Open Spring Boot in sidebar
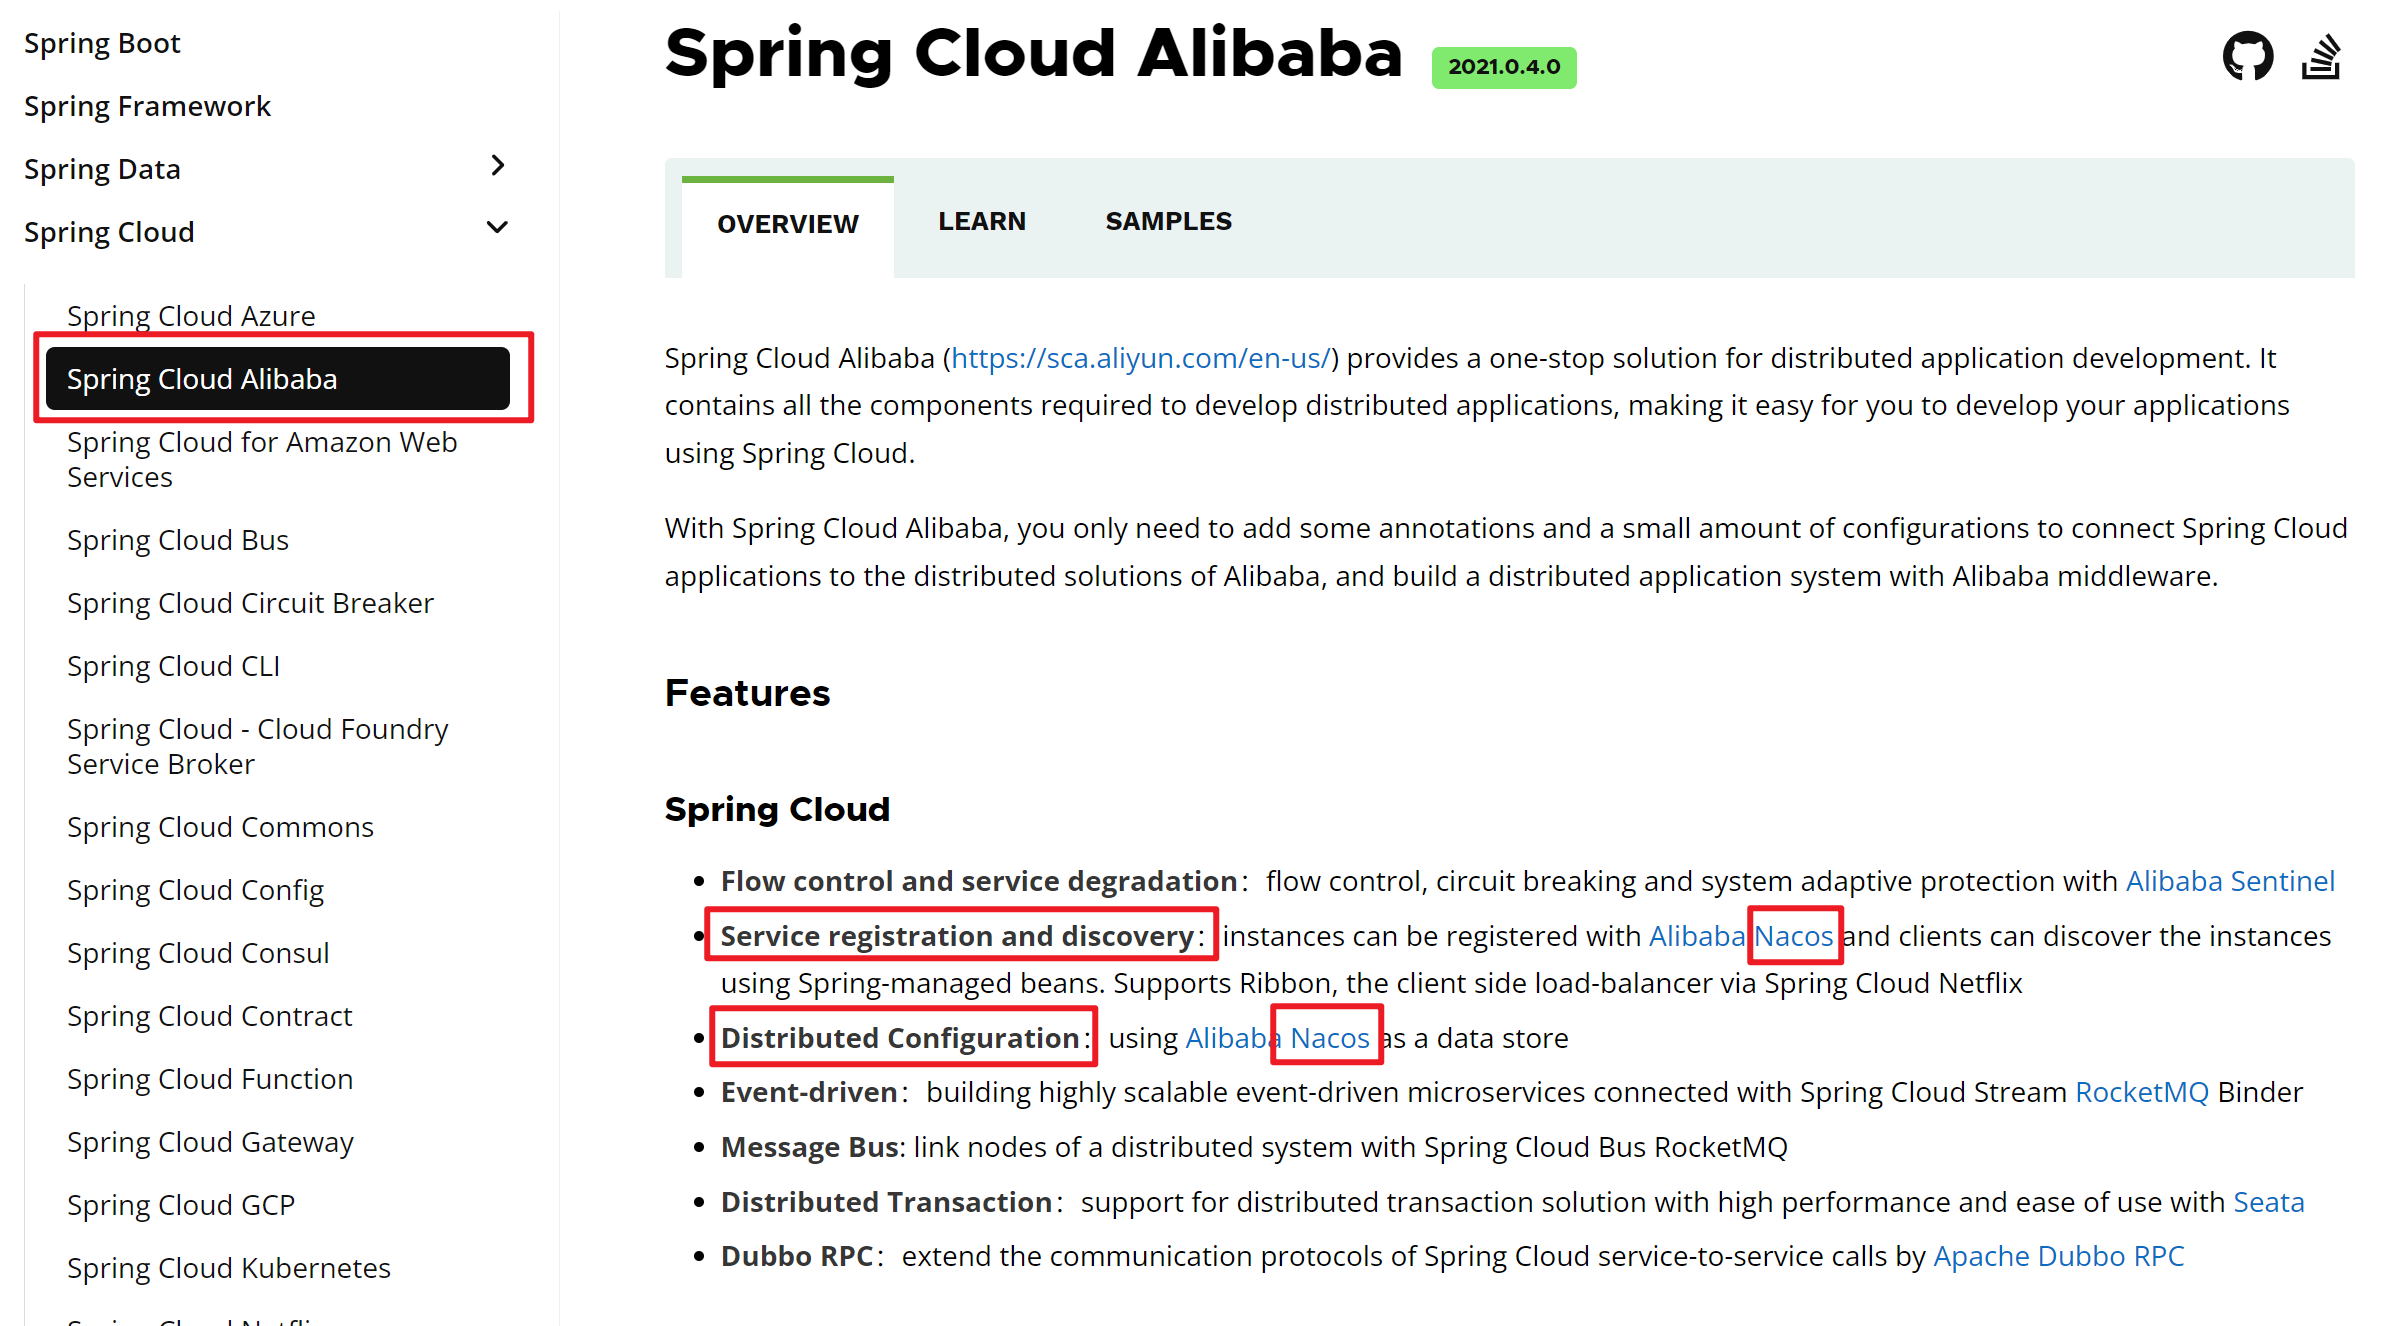 102,43
